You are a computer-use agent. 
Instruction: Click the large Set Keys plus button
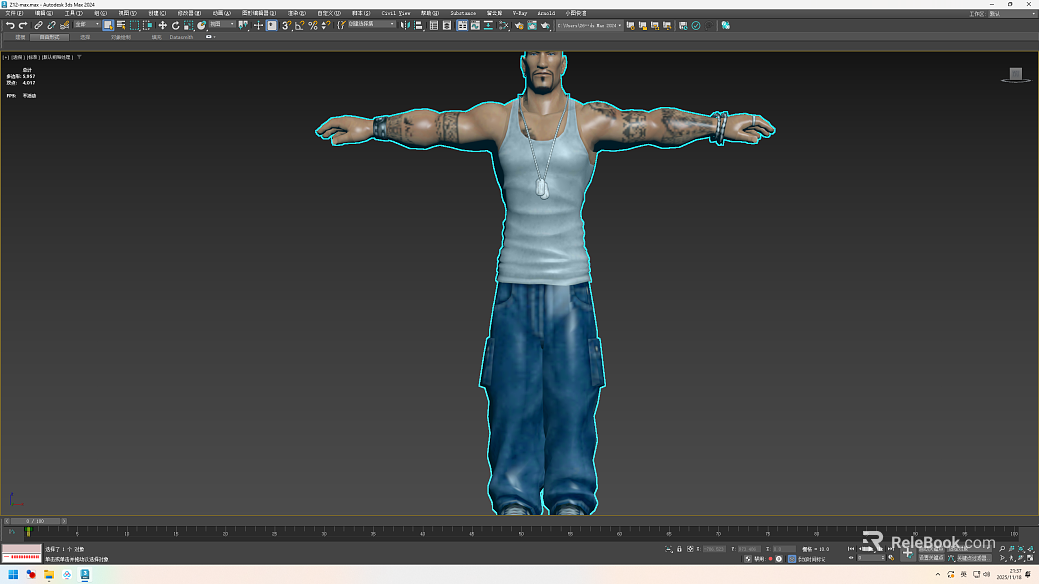click(908, 554)
